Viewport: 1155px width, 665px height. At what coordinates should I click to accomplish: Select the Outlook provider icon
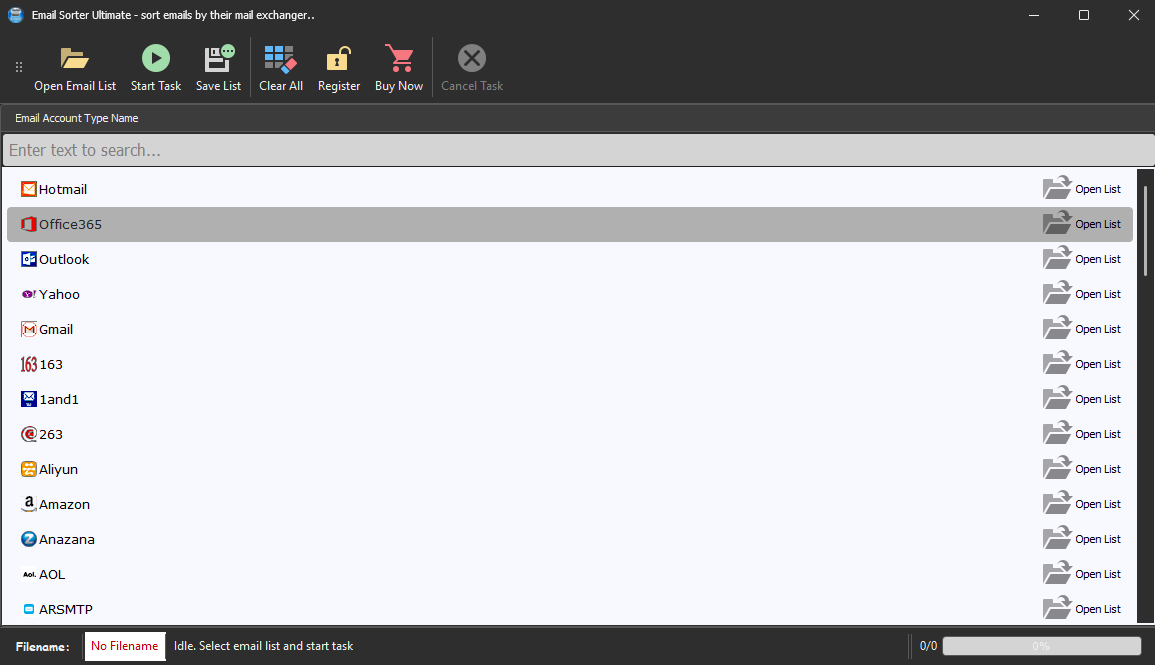[x=29, y=258]
